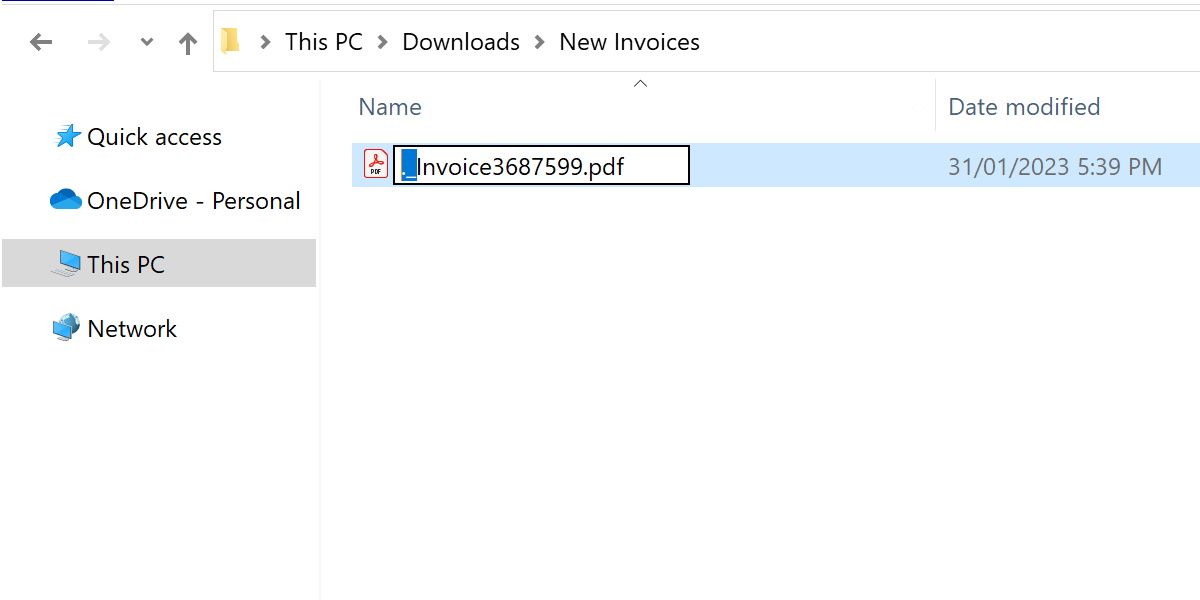
Task: Click New Invoices in the address breadcrumb
Action: (x=629, y=42)
